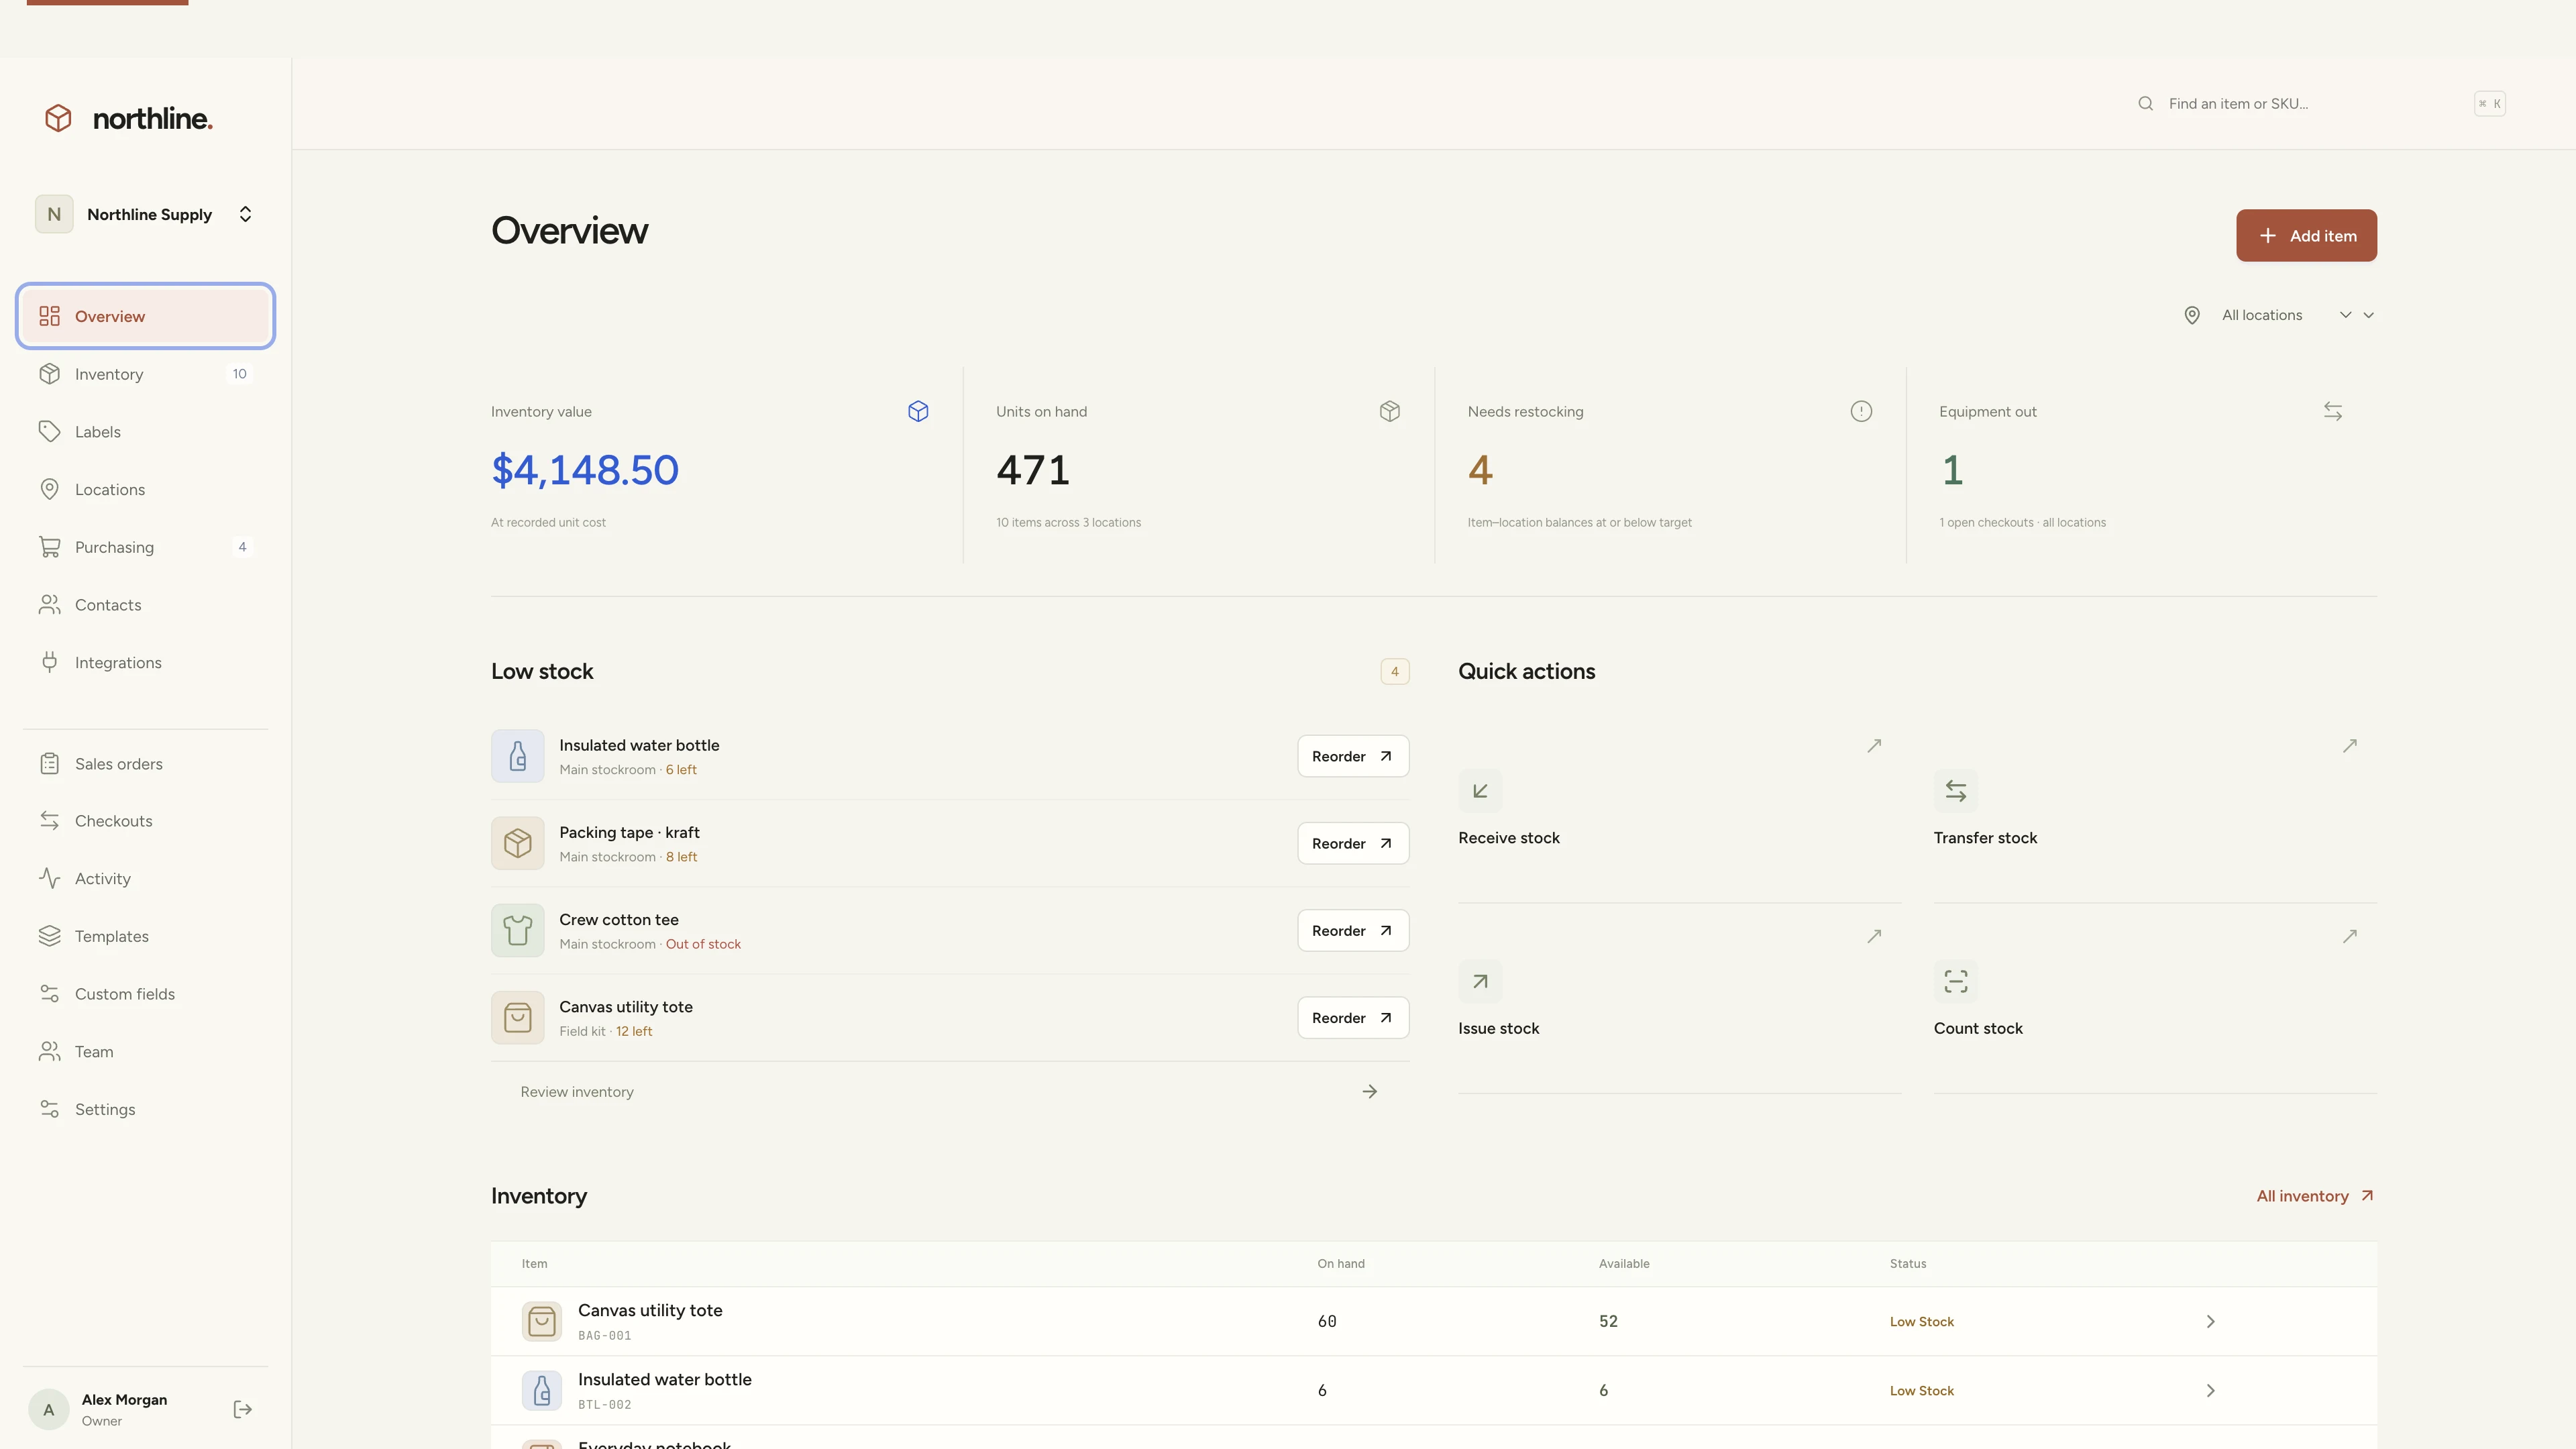Screen dimensions: 2576x1449
Task: Click the Issue stock arrow icon
Action: click(x=1480, y=981)
